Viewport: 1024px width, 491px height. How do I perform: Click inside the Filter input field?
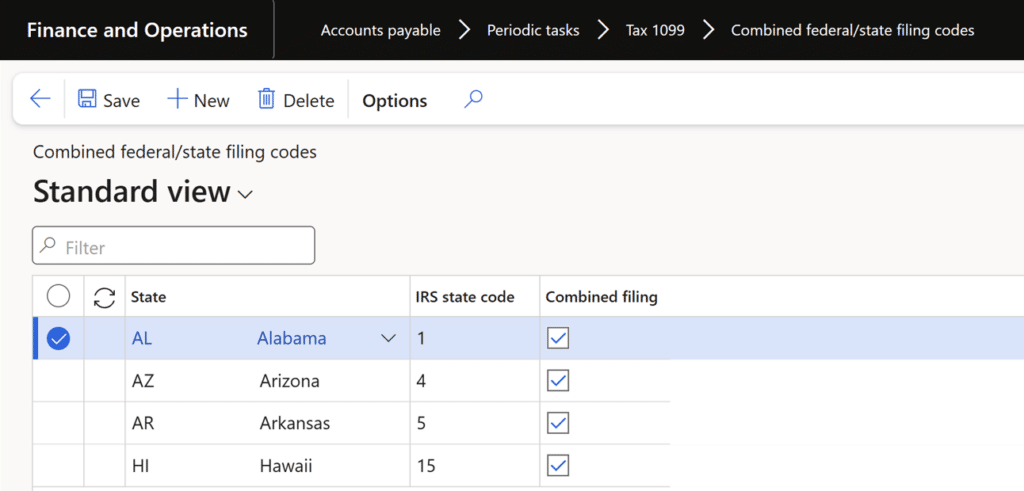click(180, 246)
